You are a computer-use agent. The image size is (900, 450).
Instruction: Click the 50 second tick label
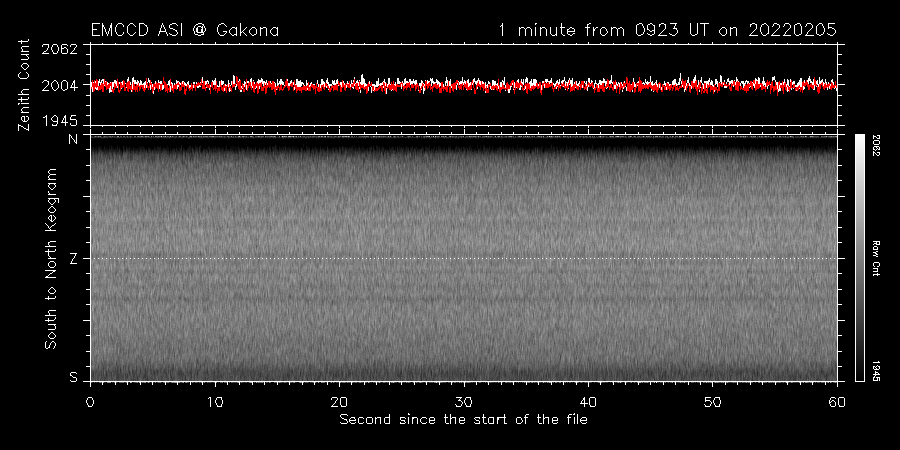[x=712, y=401]
